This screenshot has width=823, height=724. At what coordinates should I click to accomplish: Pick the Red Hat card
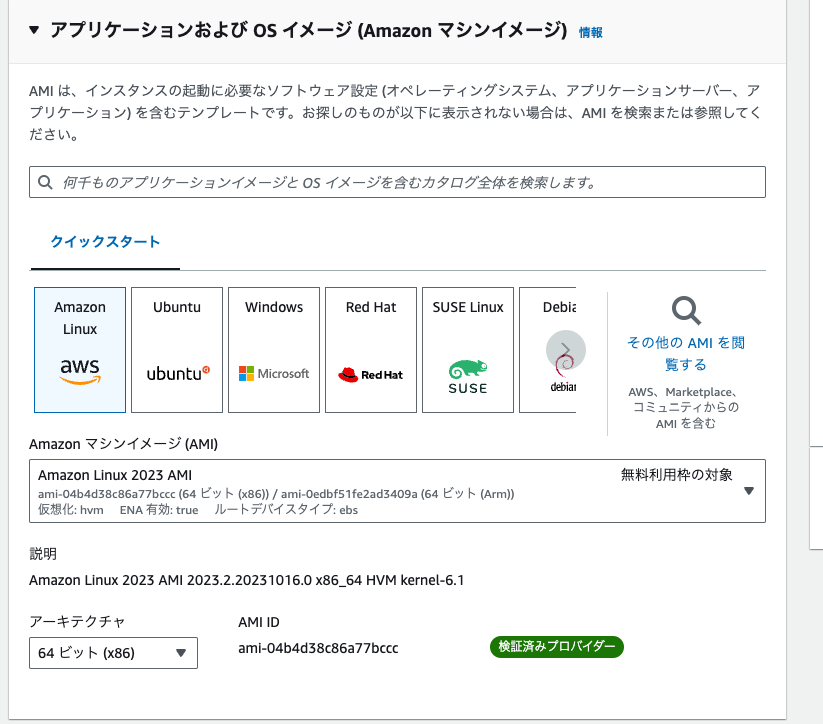(371, 350)
